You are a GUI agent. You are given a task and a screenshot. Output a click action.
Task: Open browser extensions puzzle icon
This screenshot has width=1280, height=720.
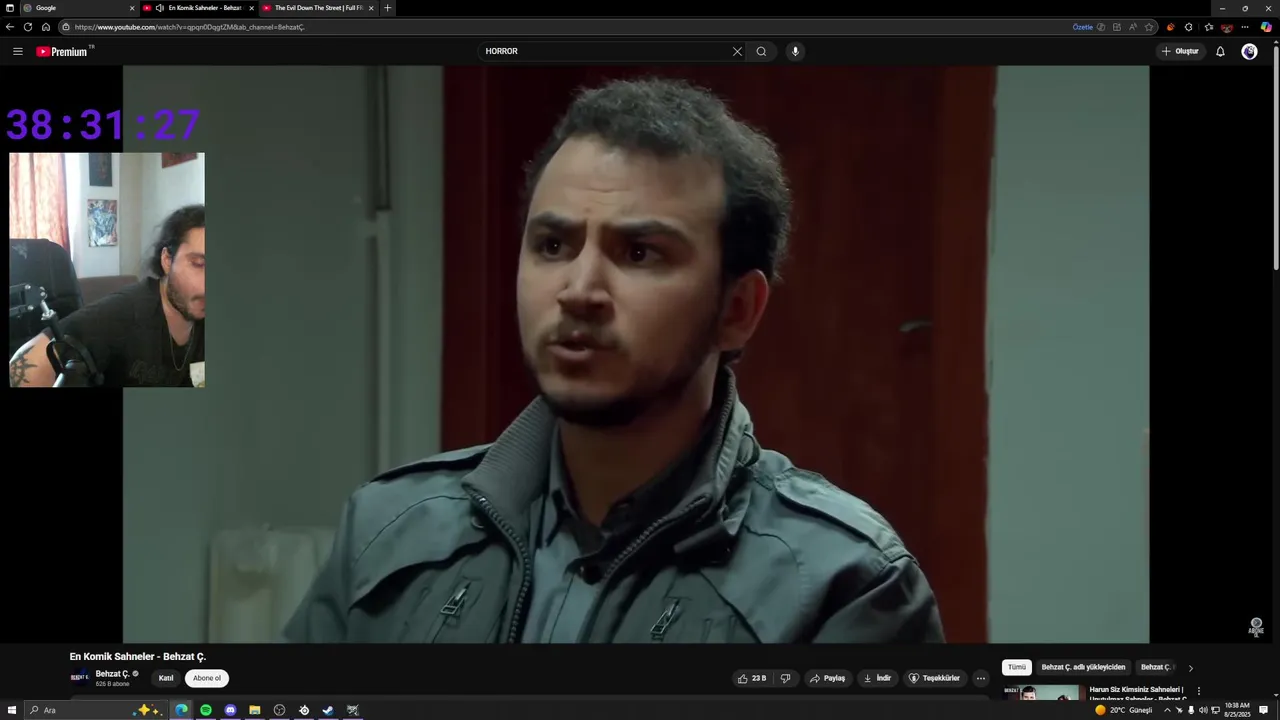tap(1188, 27)
